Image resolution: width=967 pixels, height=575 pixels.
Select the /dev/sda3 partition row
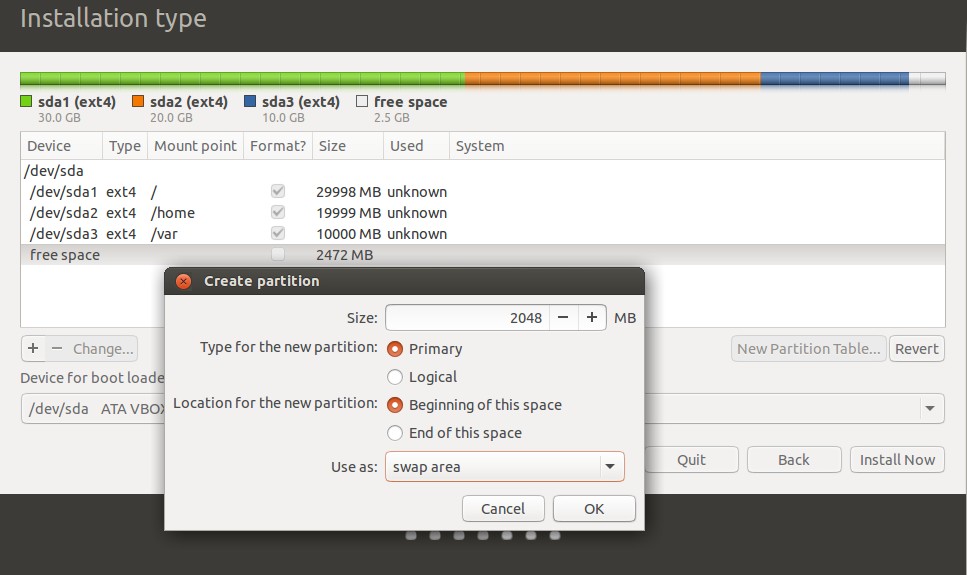[x=482, y=234]
